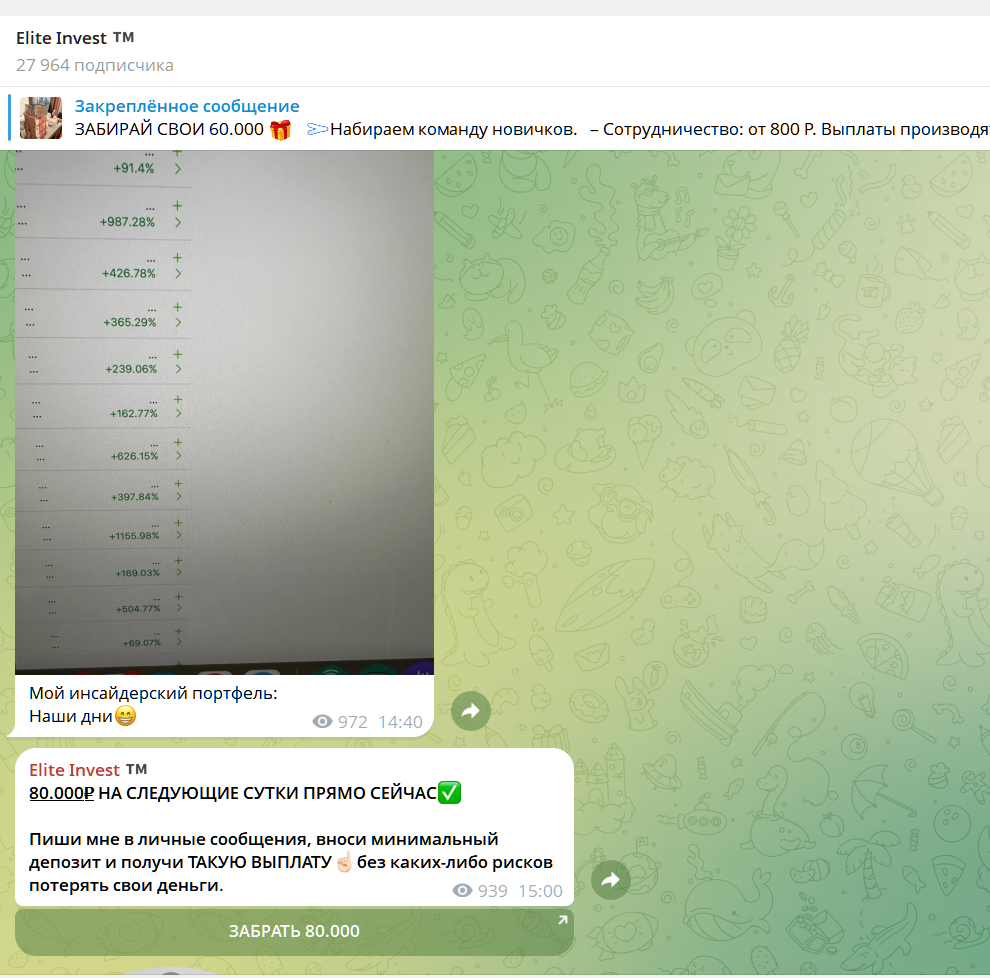Click the +426.78% value in photo
This screenshot has width=990, height=978.
(x=129, y=273)
